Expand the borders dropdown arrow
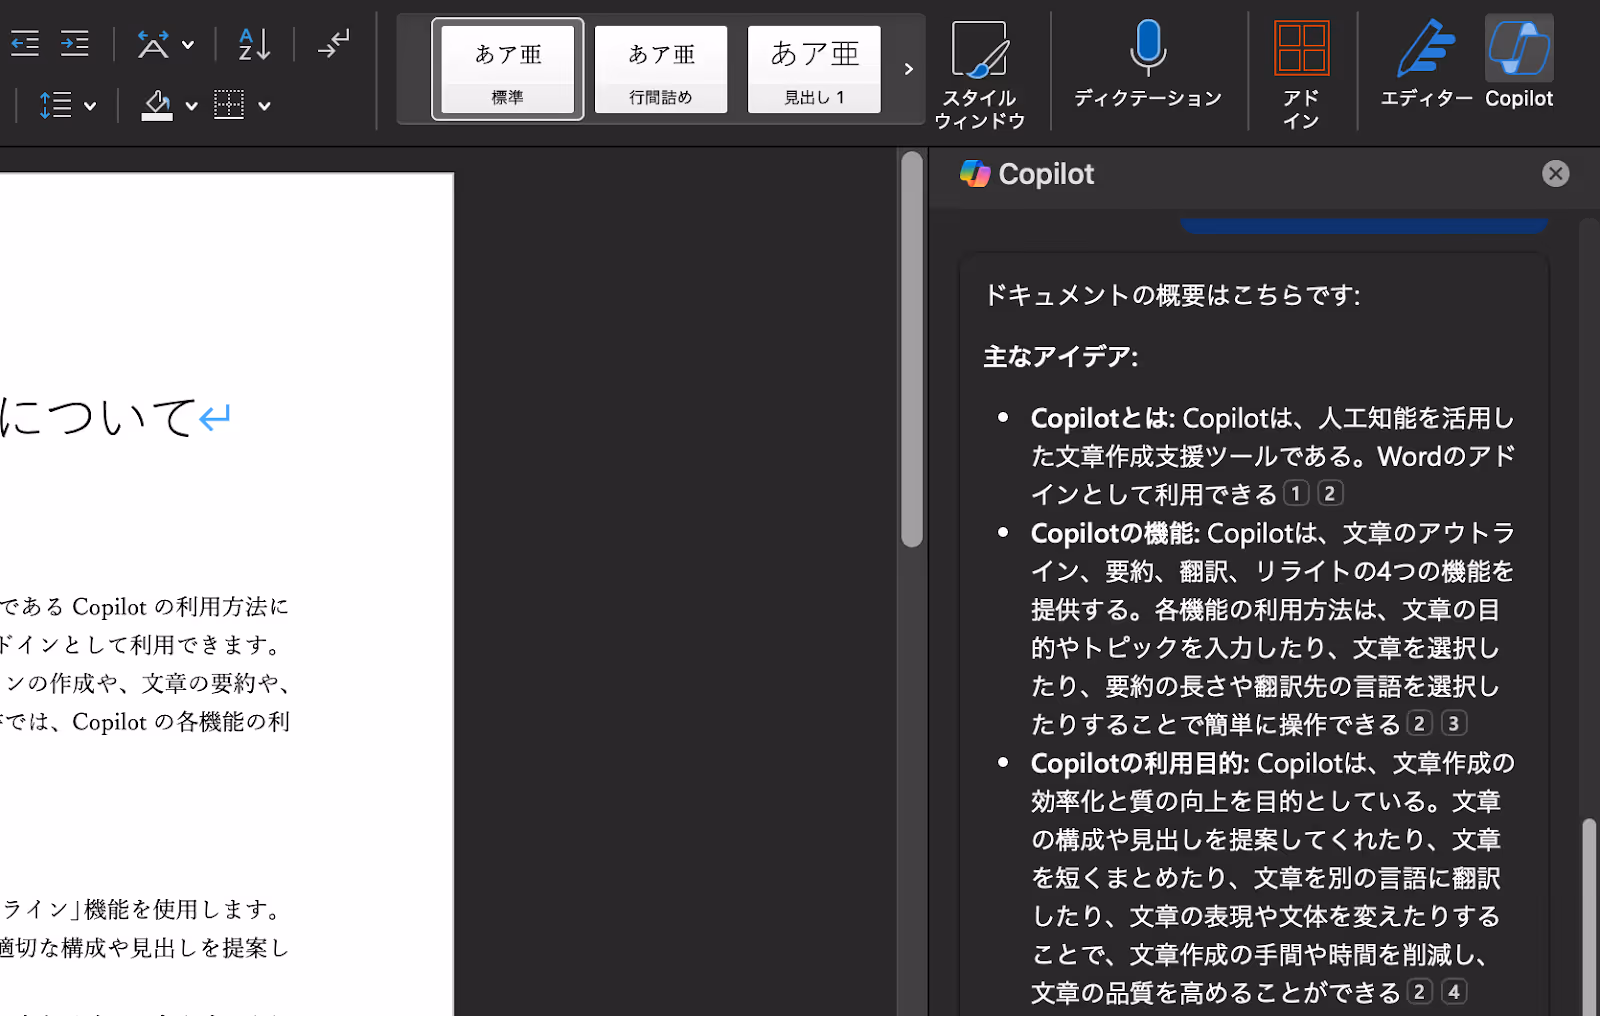The width and height of the screenshot is (1600, 1016). pyautogui.click(x=264, y=106)
